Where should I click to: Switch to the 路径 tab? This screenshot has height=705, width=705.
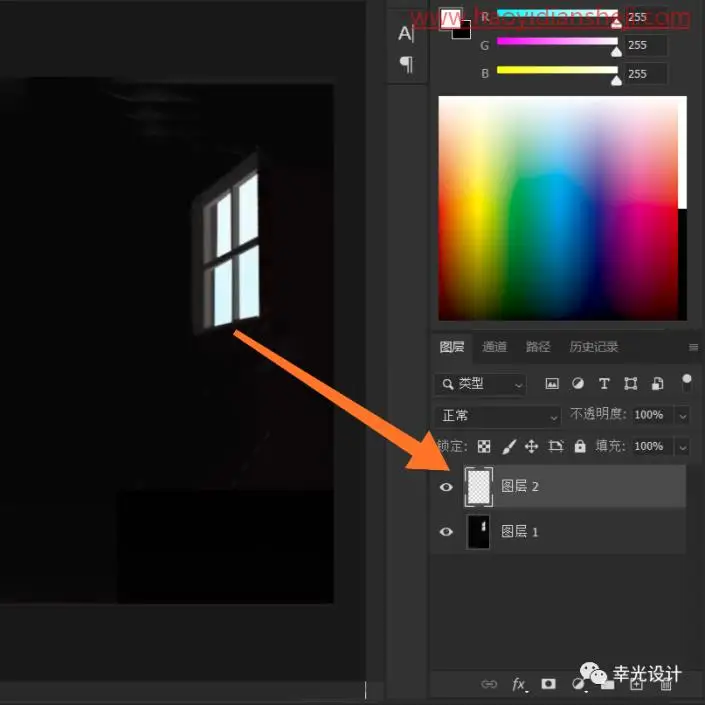[538, 347]
